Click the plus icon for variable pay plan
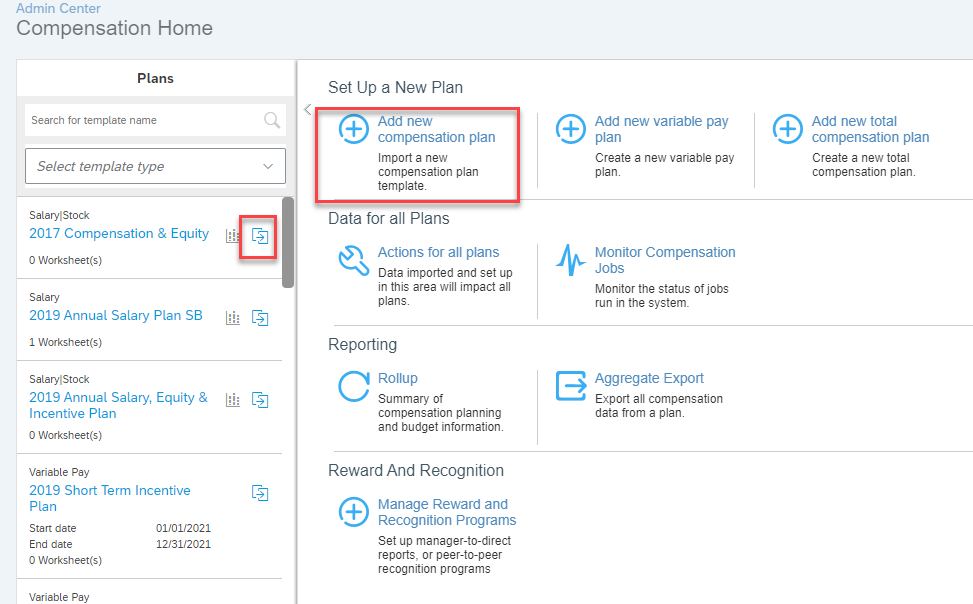 570,129
